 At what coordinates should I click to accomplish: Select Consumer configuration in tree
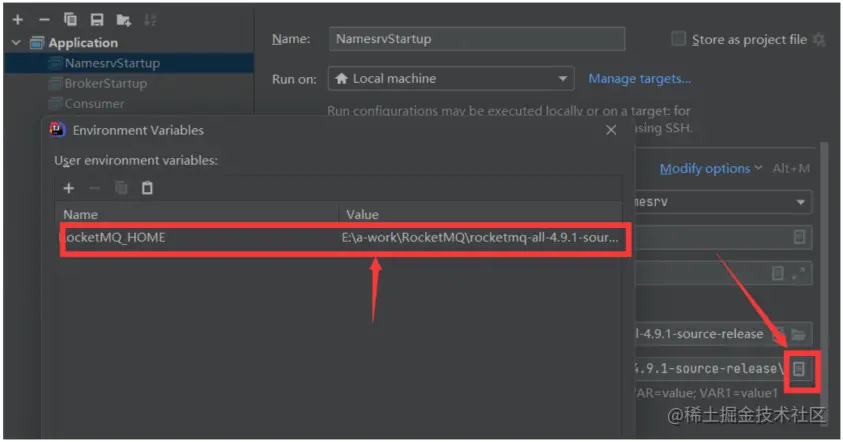coord(94,103)
